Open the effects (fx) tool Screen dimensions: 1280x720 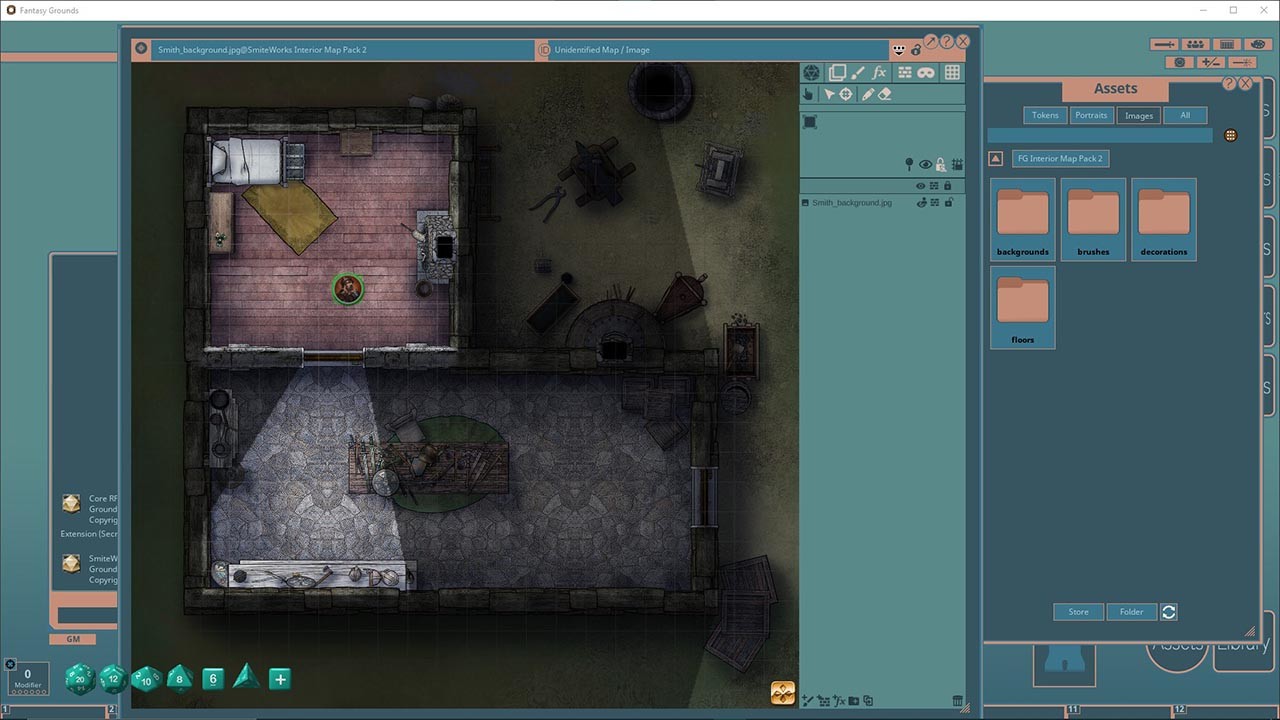click(x=878, y=72)
